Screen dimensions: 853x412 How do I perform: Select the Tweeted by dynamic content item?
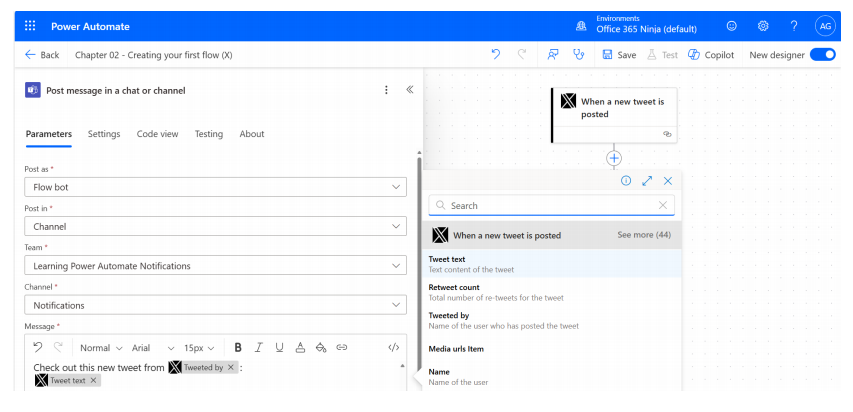(552, 321)
